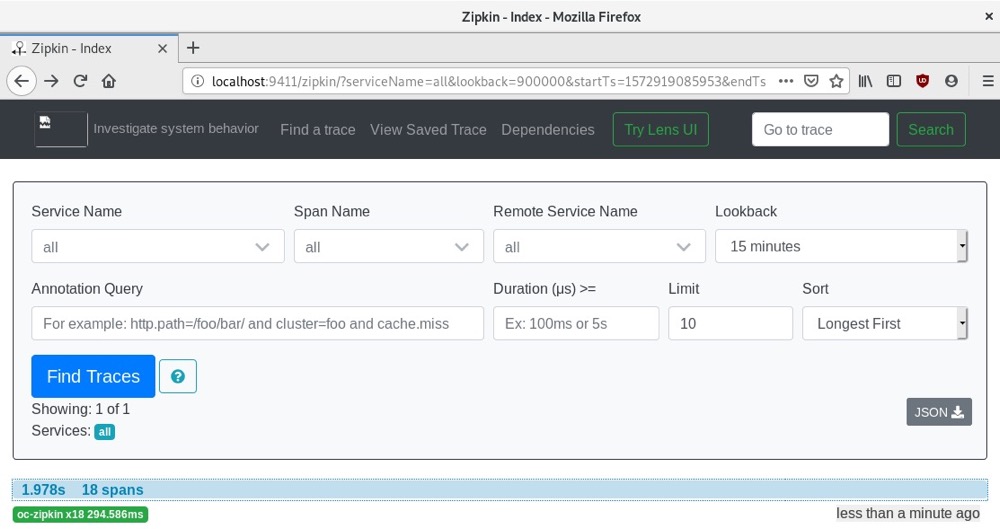Click the browser address bar URL

click(489, 81)
